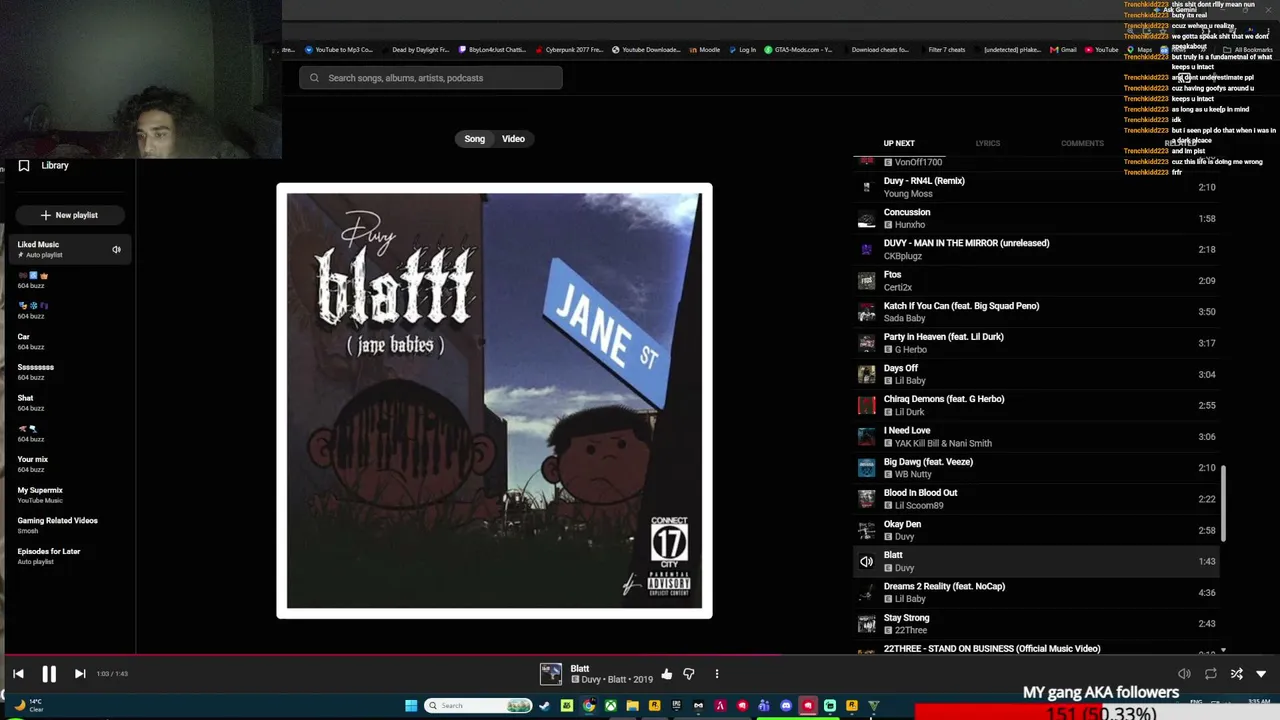Open the Moodle bookmark
This screenshot has height=720, width=1280.
click(705, 50)
